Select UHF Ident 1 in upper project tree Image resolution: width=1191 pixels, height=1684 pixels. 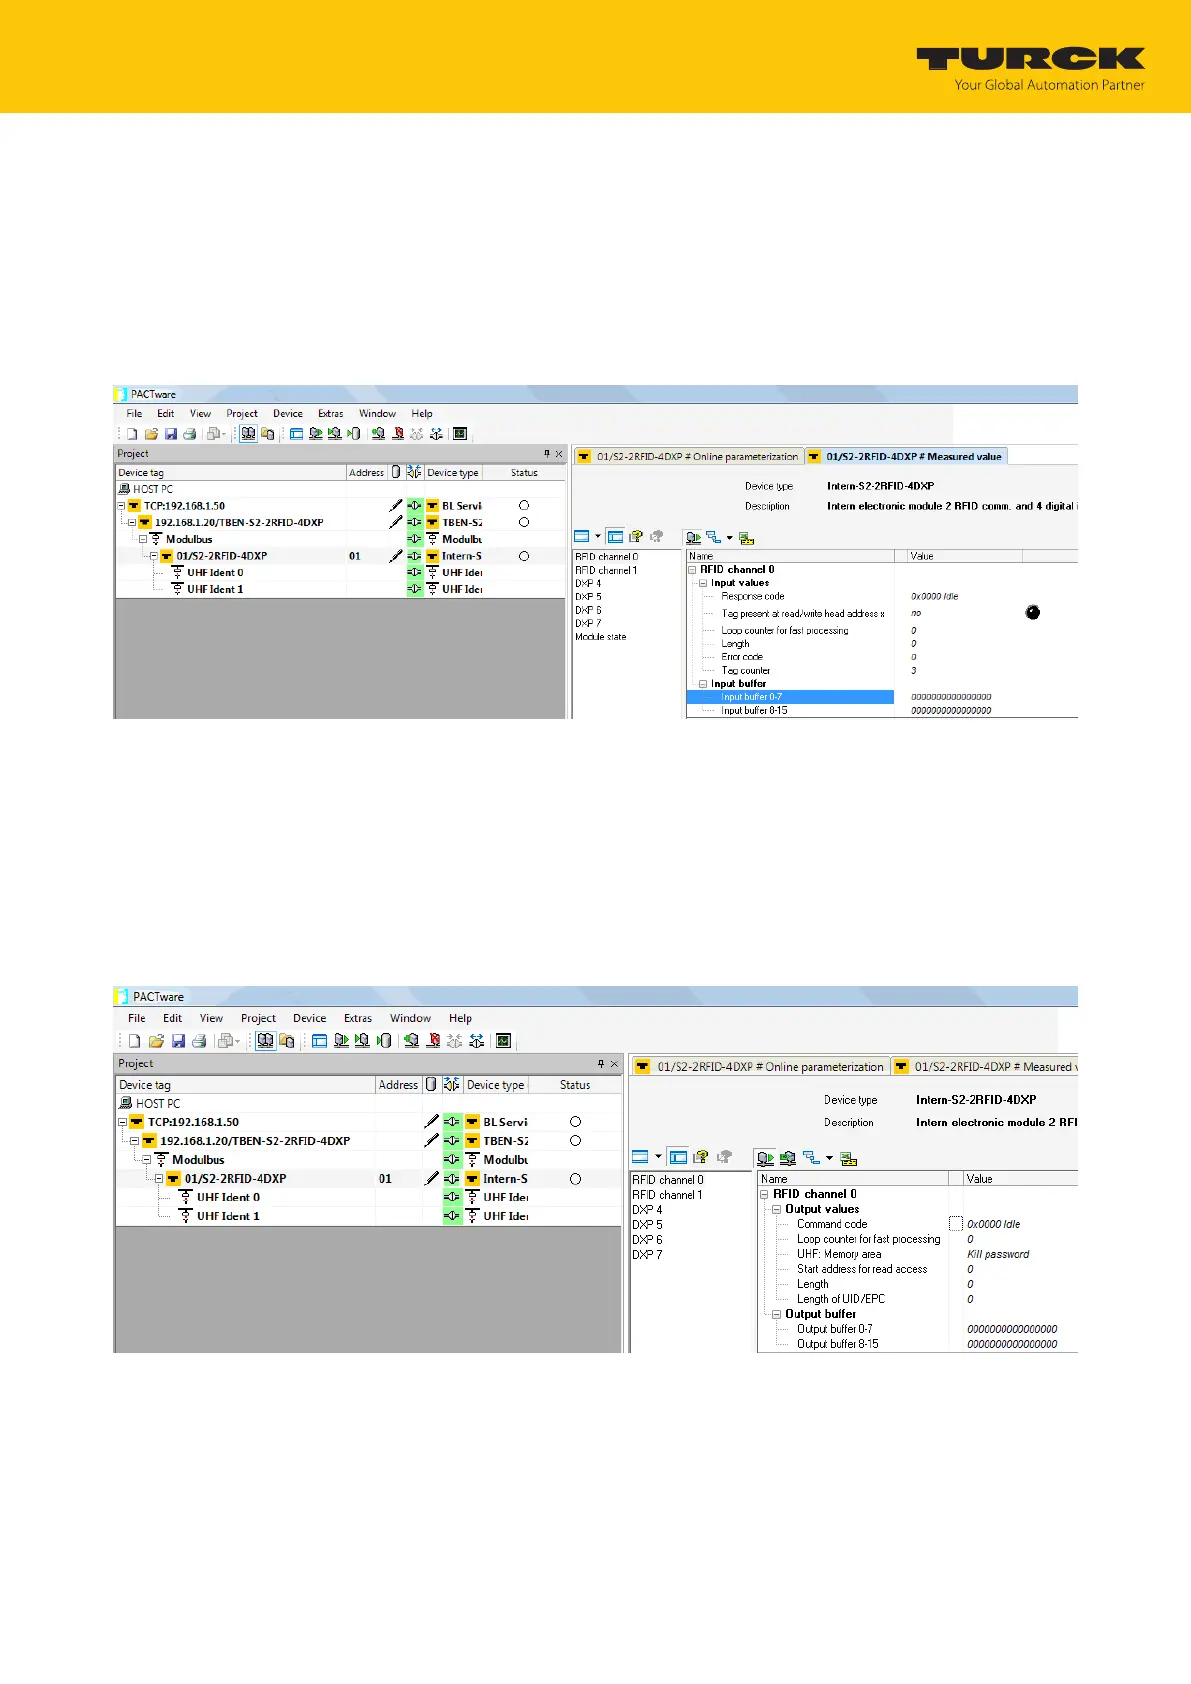215,589
